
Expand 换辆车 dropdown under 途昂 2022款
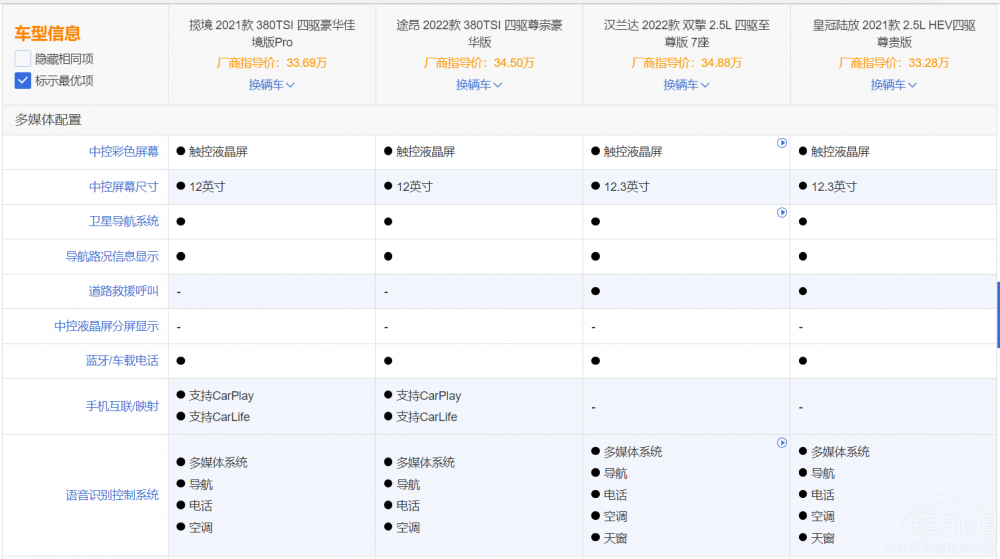479,85
